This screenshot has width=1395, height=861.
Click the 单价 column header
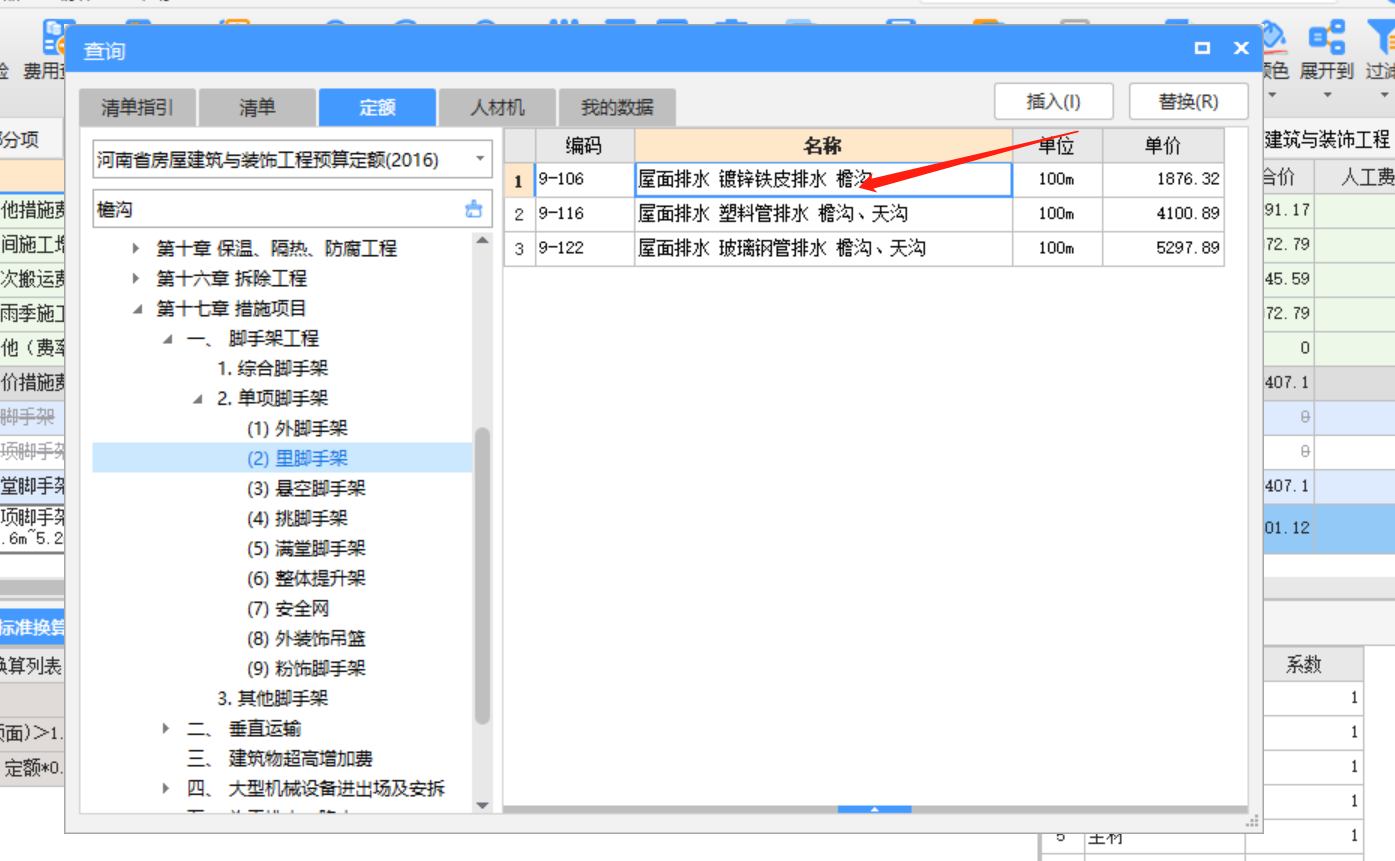point(1163,146)
